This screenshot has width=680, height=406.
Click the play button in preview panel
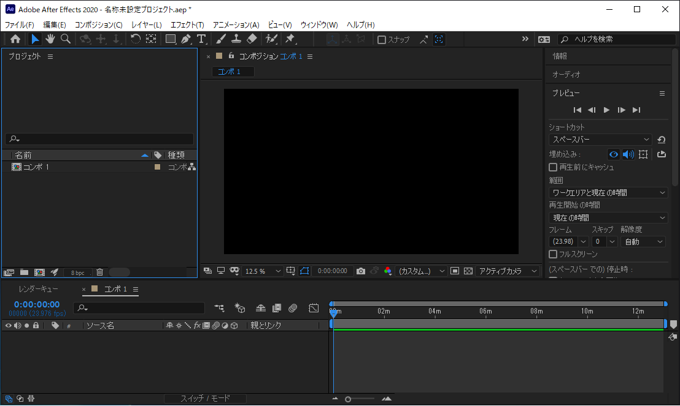(x=606, y=110)
